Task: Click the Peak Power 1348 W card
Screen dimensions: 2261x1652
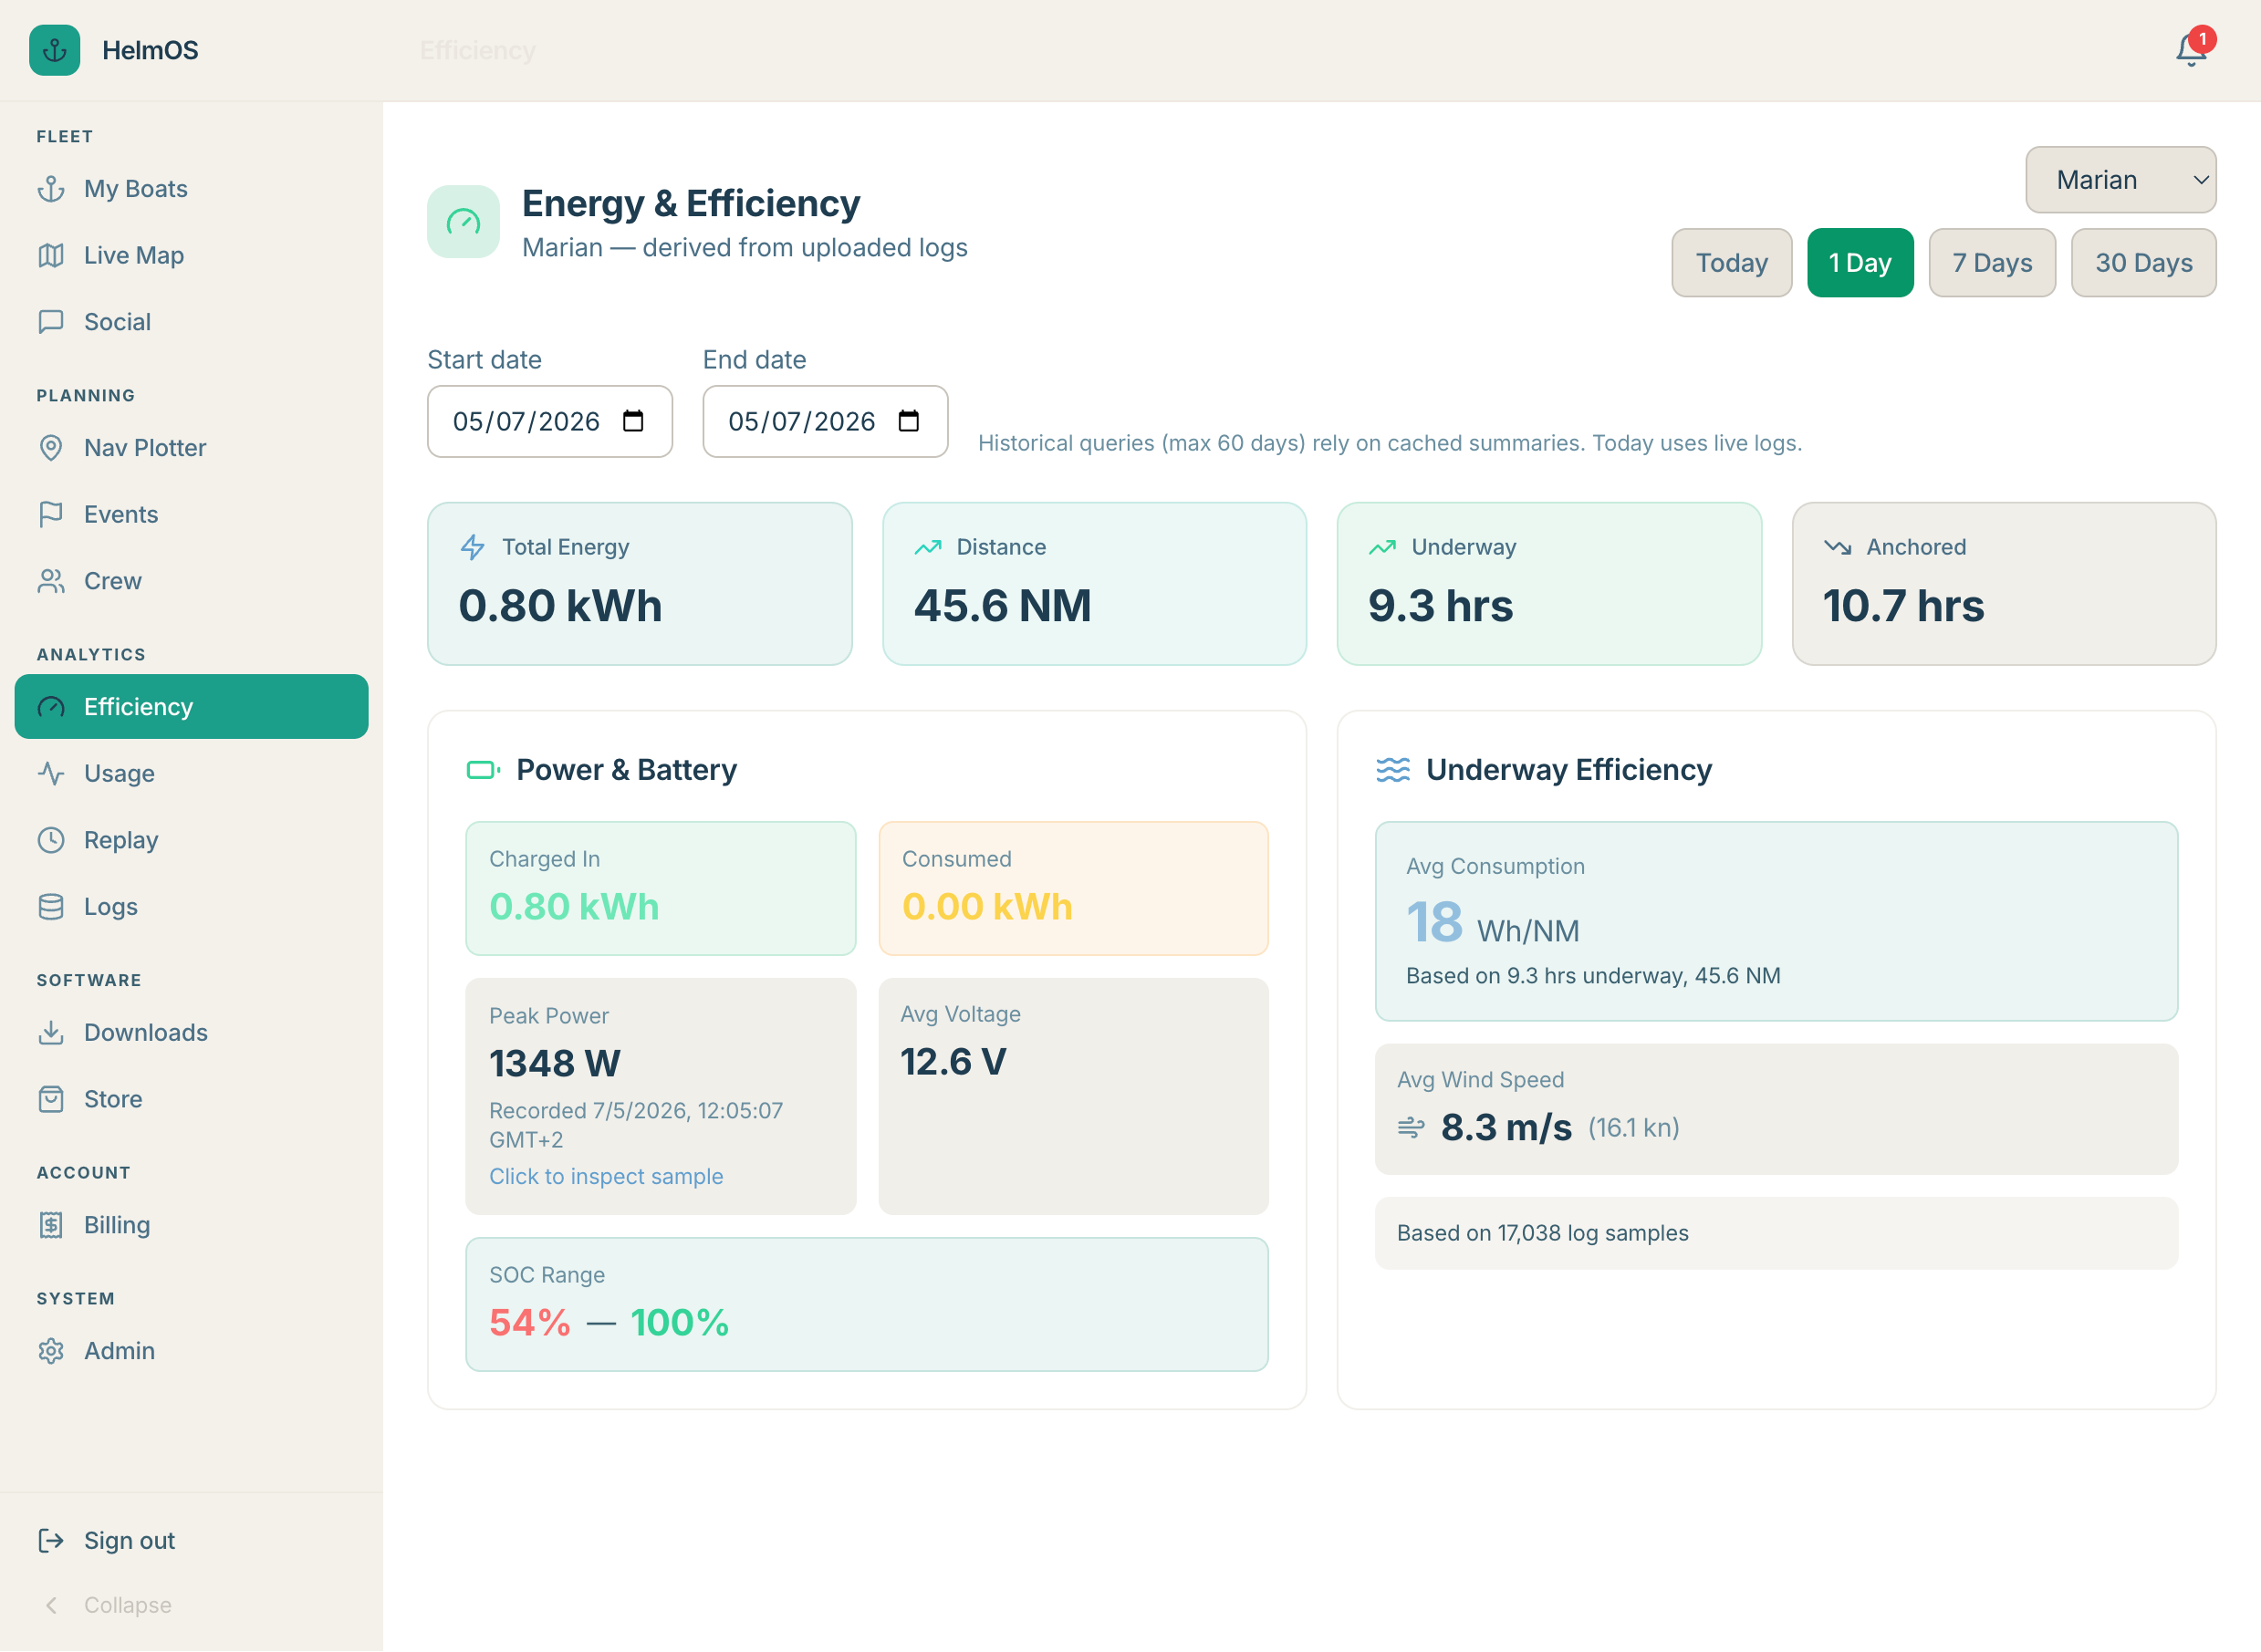Action: [x=660, y=1097]
